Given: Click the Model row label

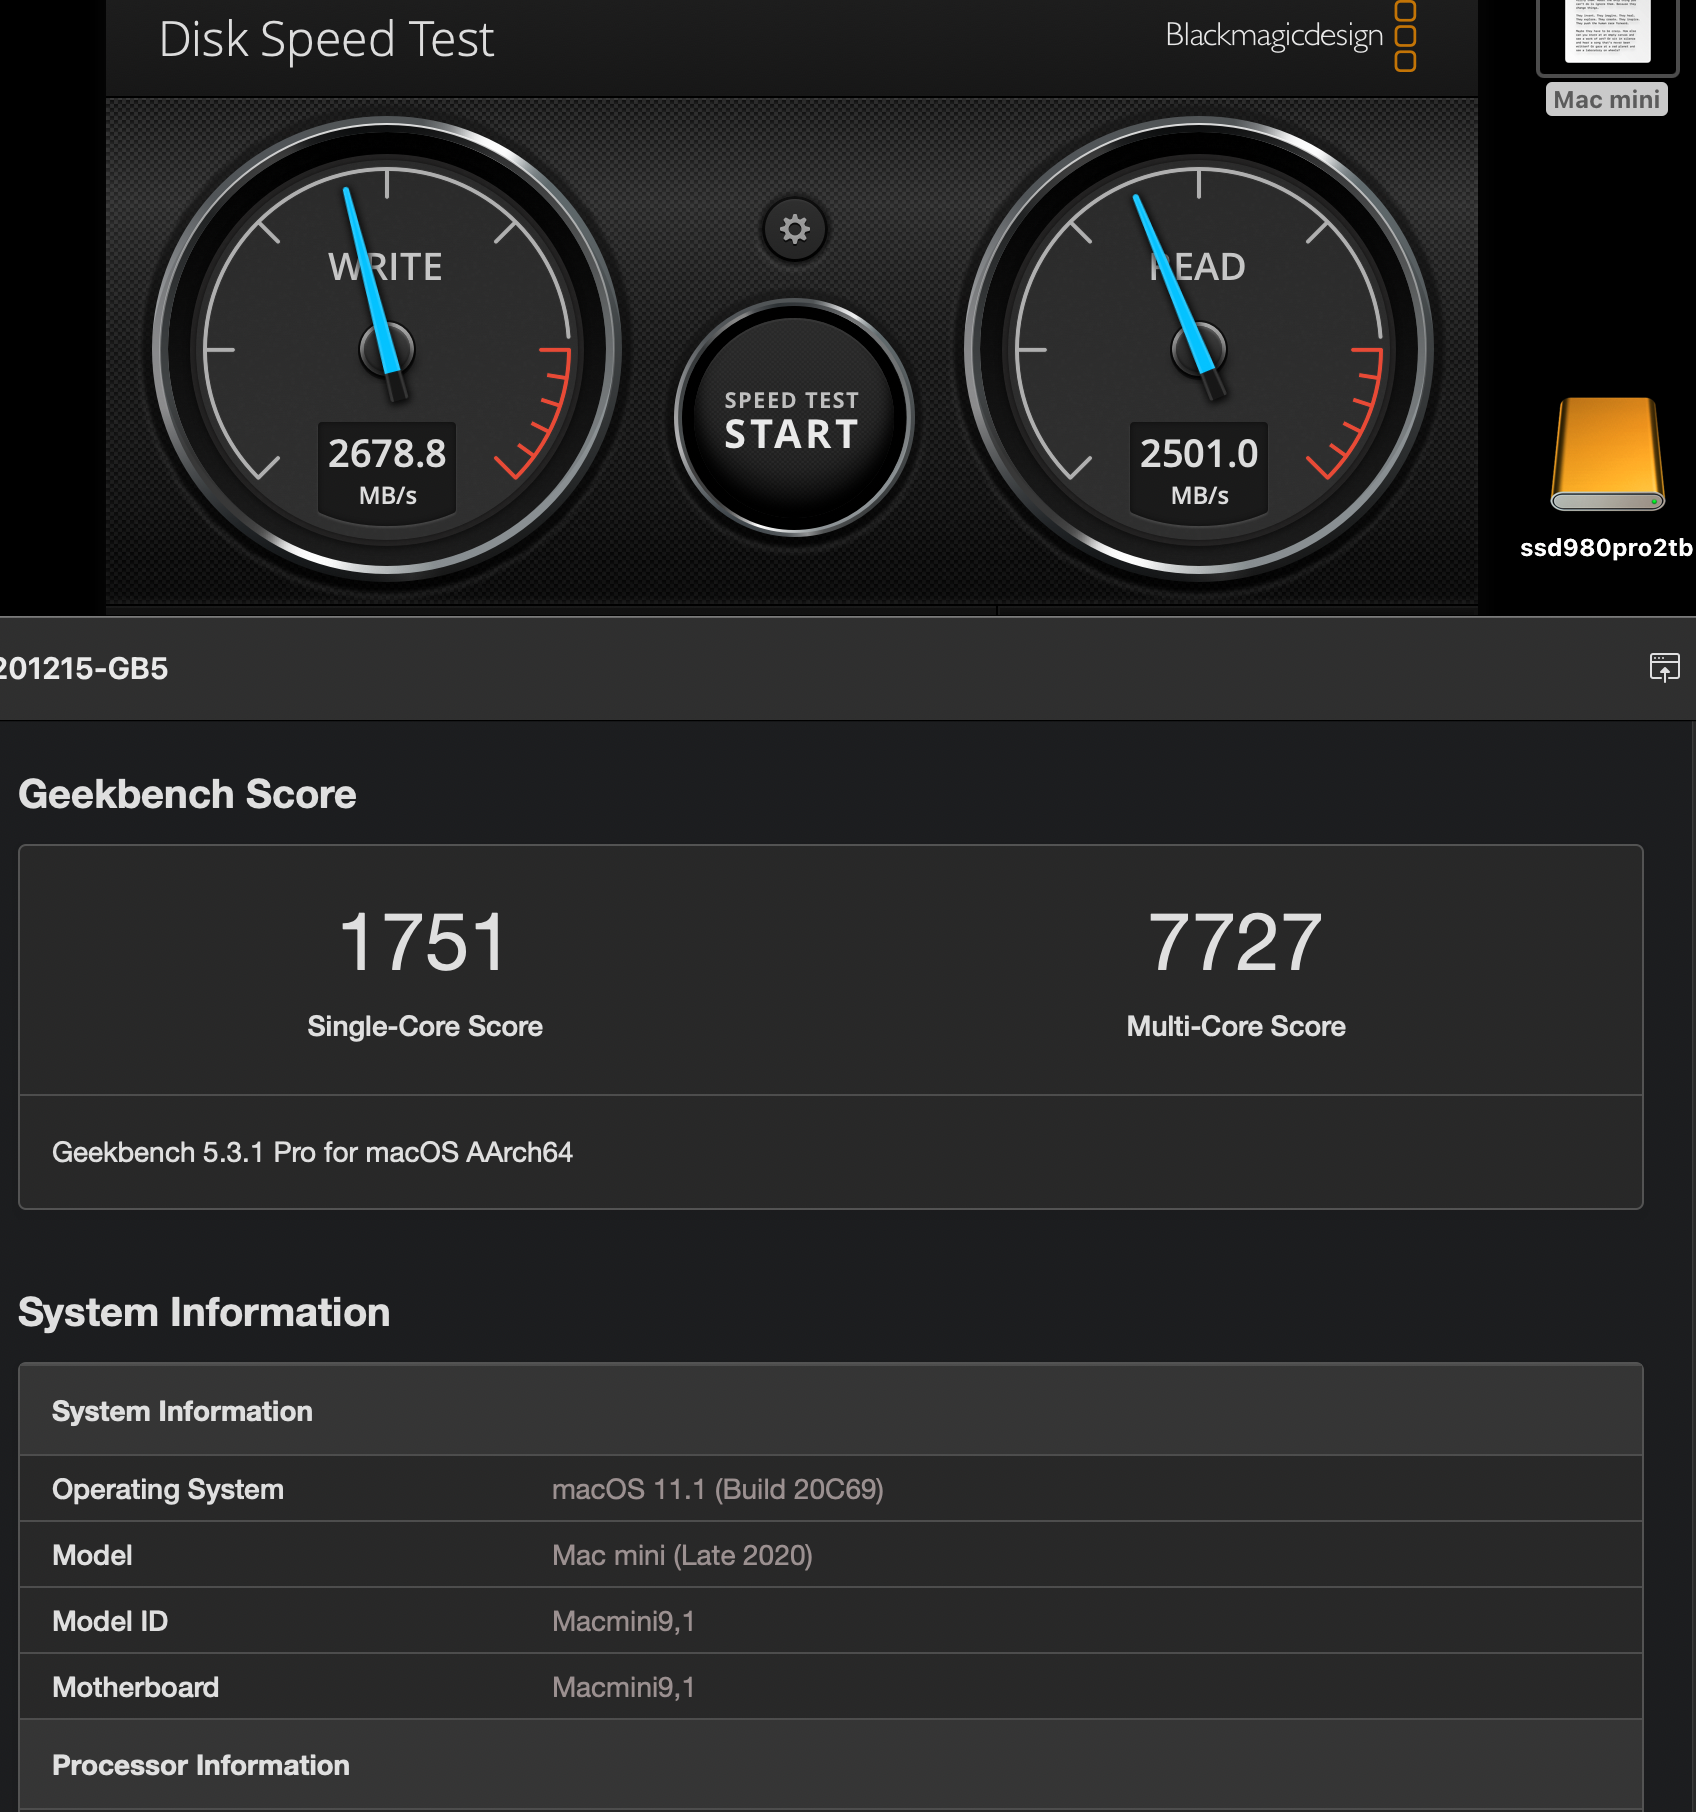Looking at the screenshot, I should (92, 1555).
